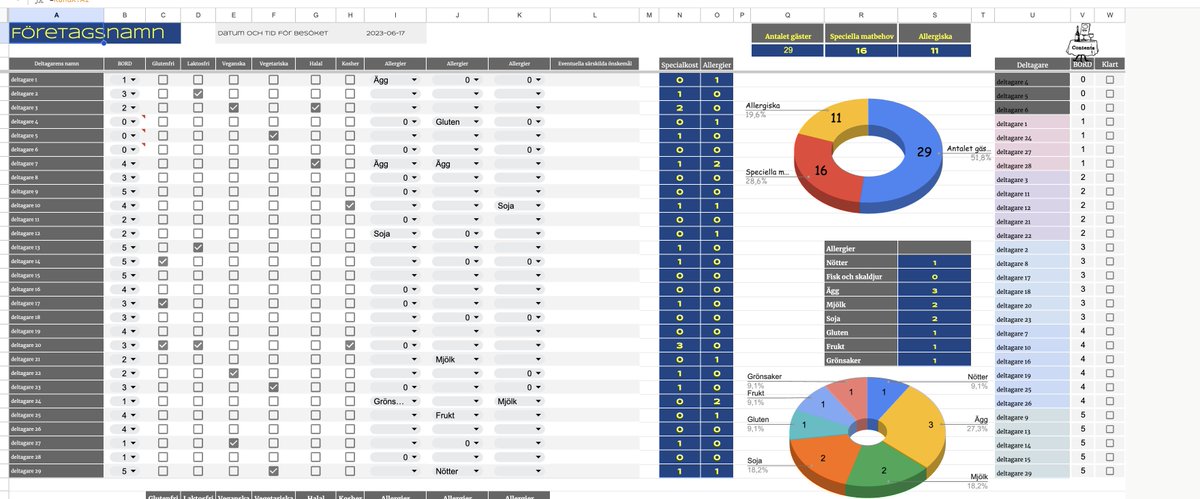Select column A header
Viewport: 1200px width, 499px height.
[54, 14]
